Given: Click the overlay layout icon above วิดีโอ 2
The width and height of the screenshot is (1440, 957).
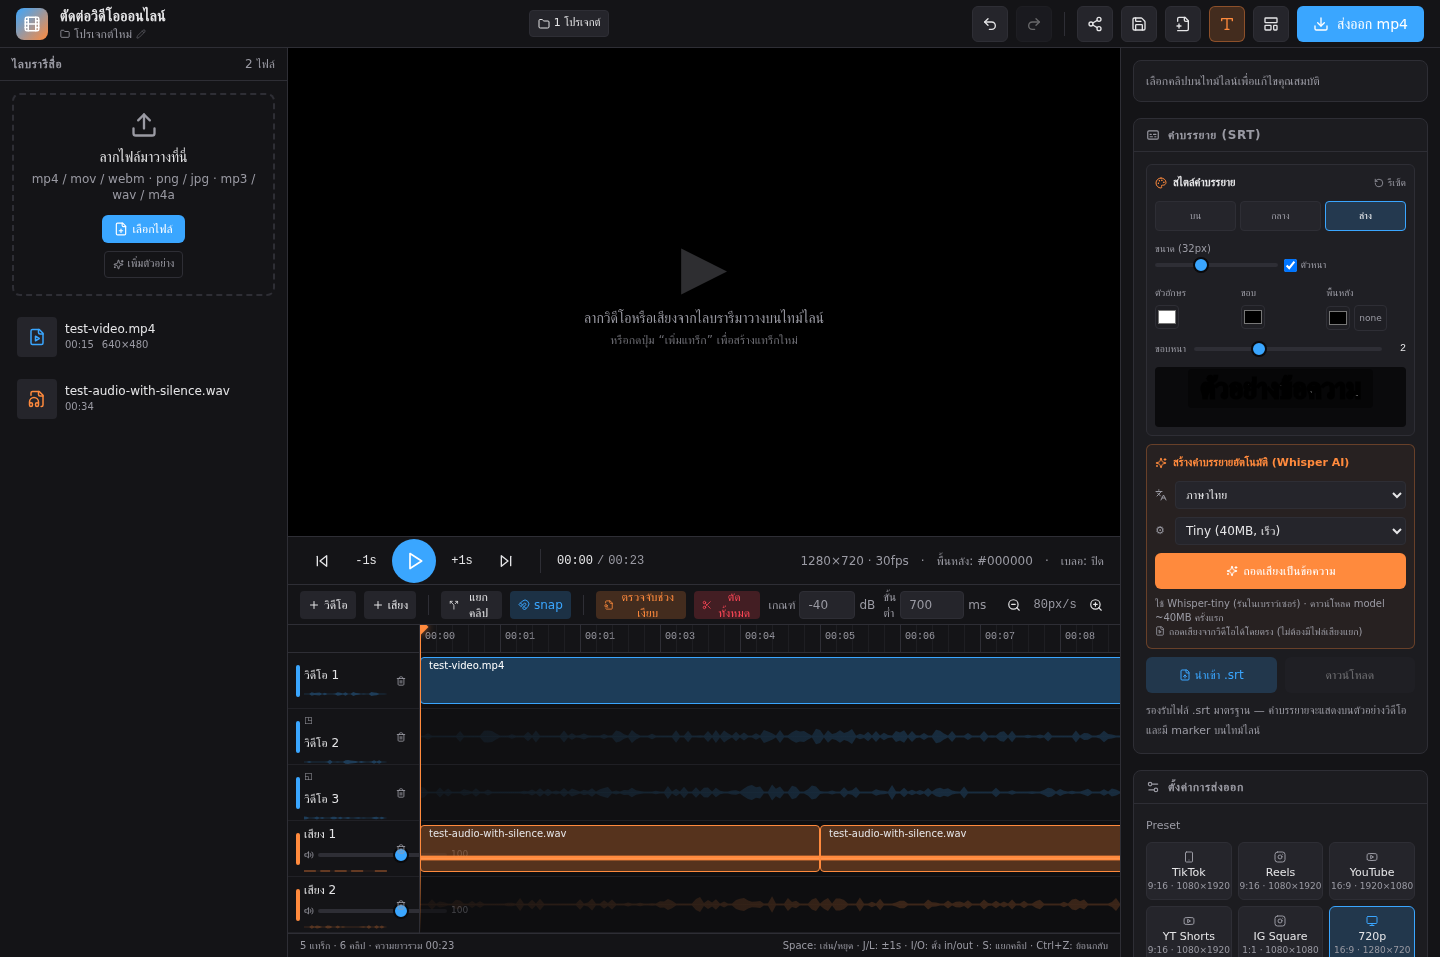Looking at the screenshot, I should [308, 720].
